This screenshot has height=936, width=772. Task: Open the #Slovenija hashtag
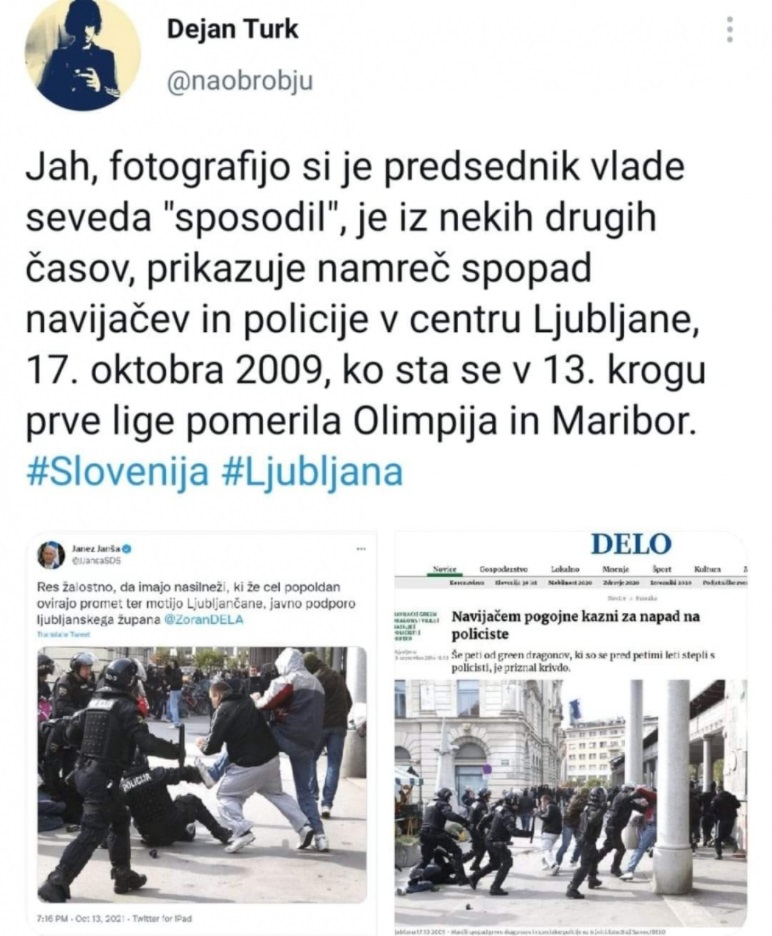118,472
